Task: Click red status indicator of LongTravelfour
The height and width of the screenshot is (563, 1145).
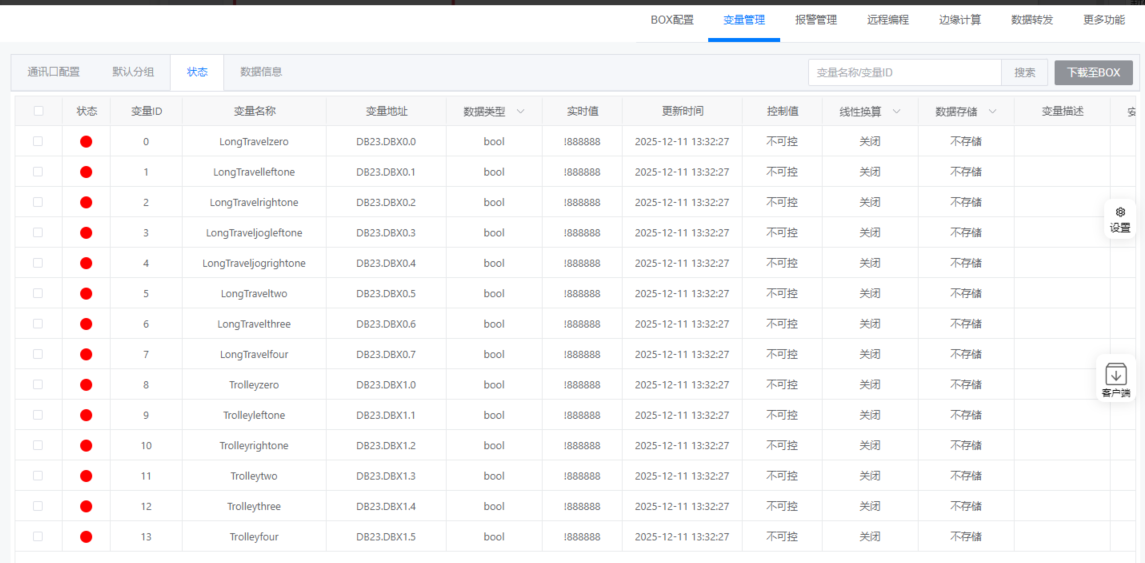Action: [86, 355]
